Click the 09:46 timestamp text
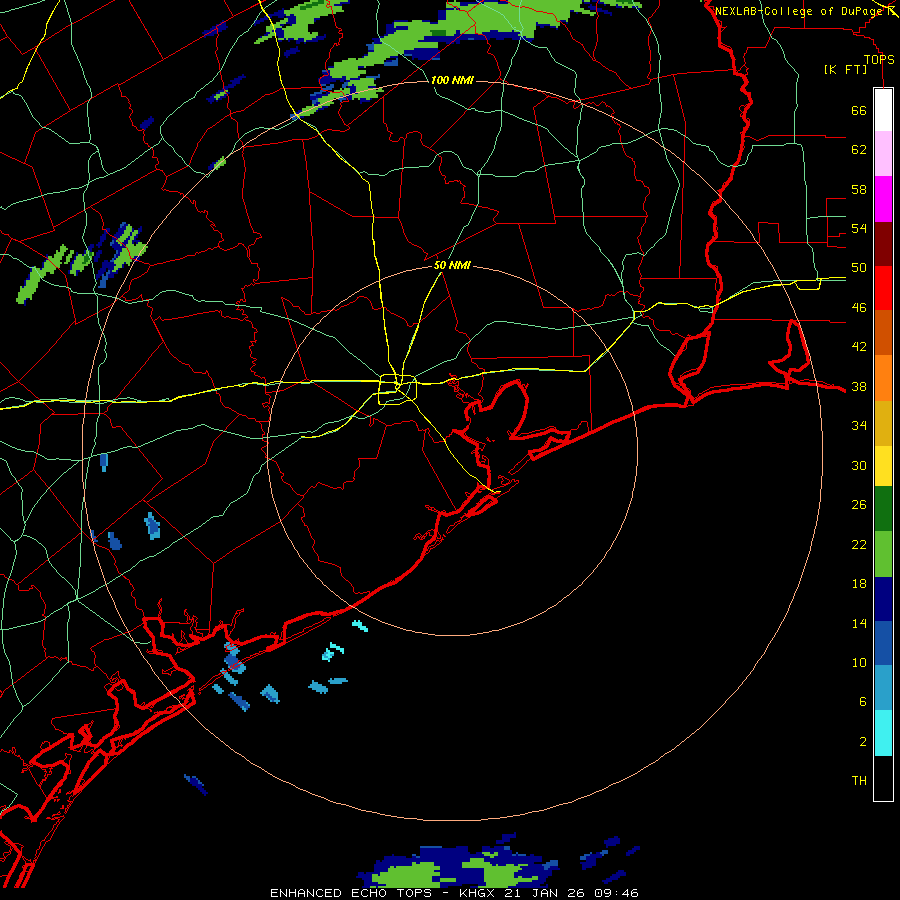 616,893
